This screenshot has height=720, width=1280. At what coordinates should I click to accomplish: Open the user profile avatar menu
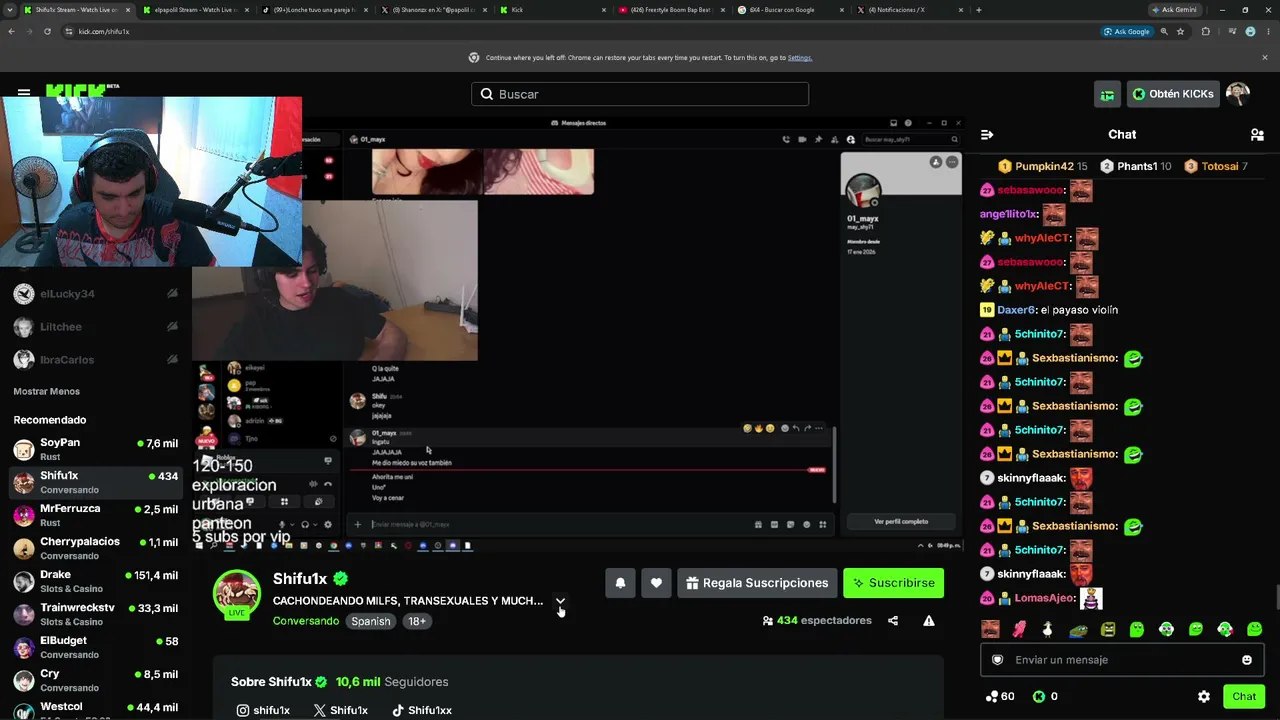click(1238, 94)
